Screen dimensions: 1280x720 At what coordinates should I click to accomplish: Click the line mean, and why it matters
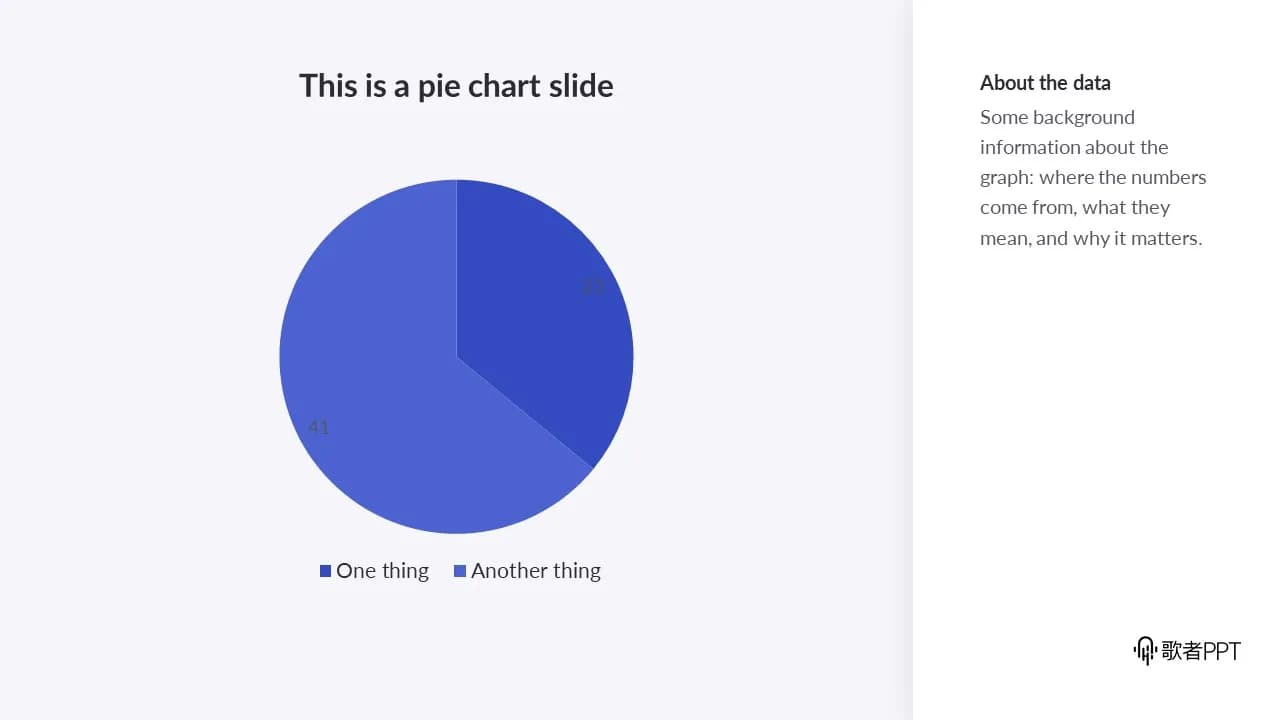1091,239
